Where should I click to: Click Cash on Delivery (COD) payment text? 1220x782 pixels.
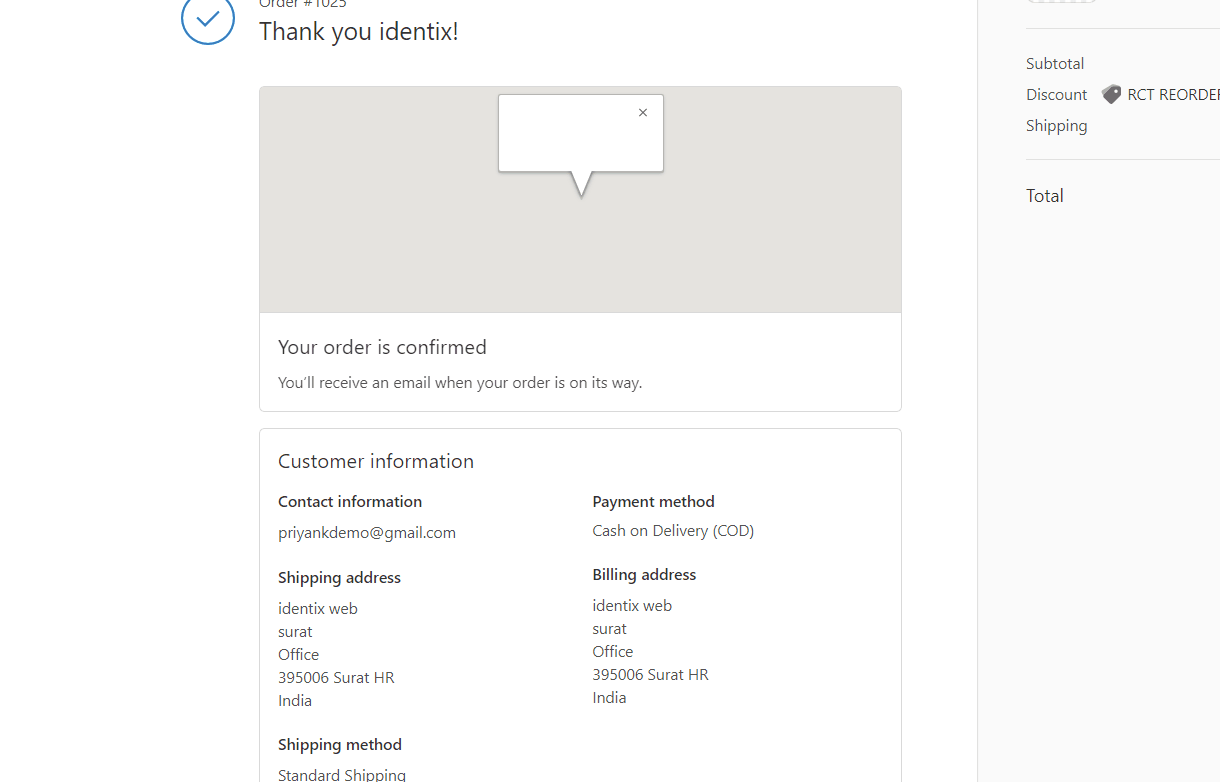[673, 531]
